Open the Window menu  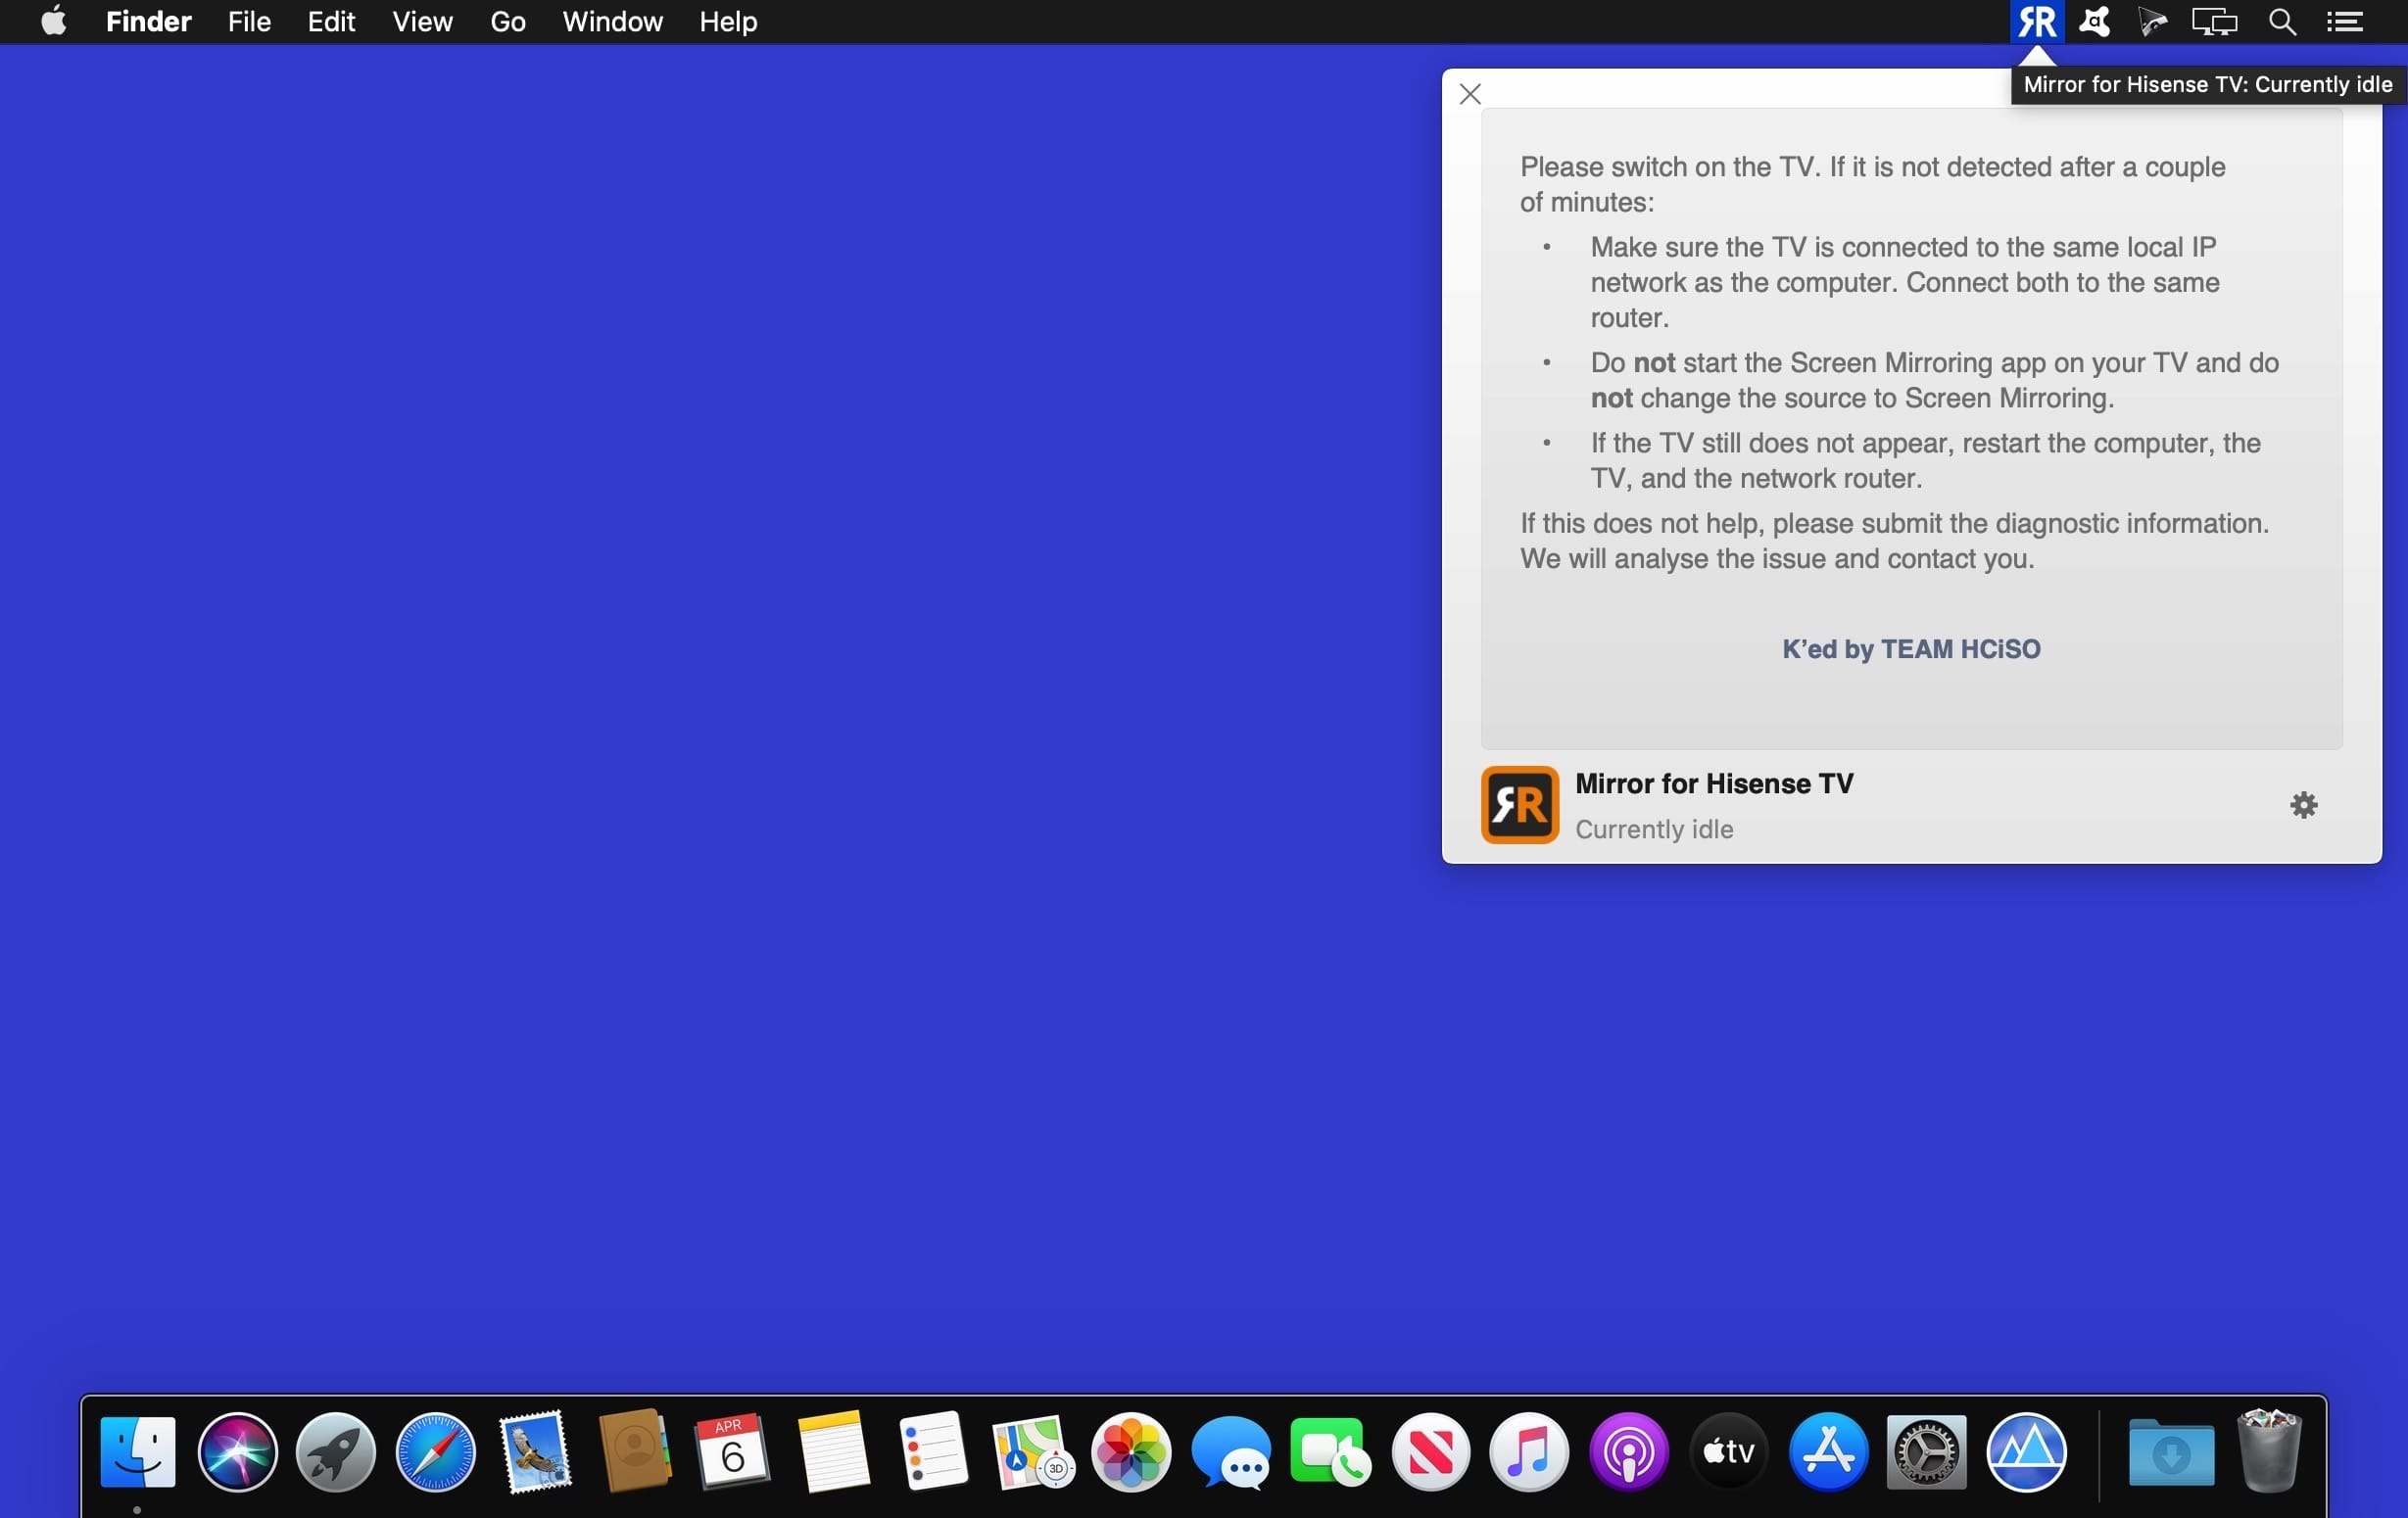(612, 21)
